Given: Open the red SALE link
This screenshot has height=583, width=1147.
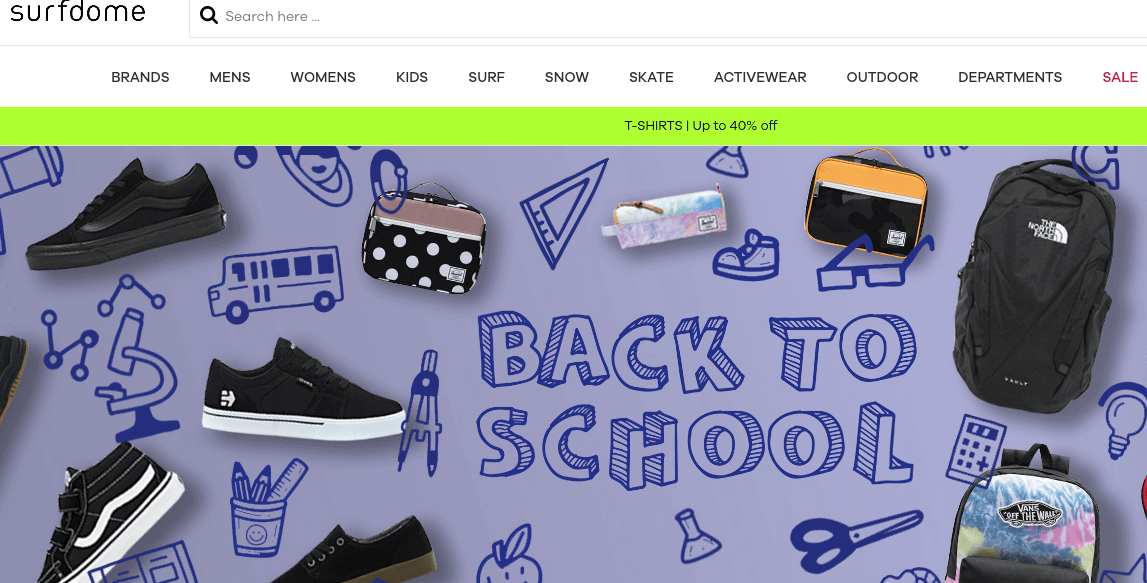Looking at the screenshot, I should (x=1120, y=77).
